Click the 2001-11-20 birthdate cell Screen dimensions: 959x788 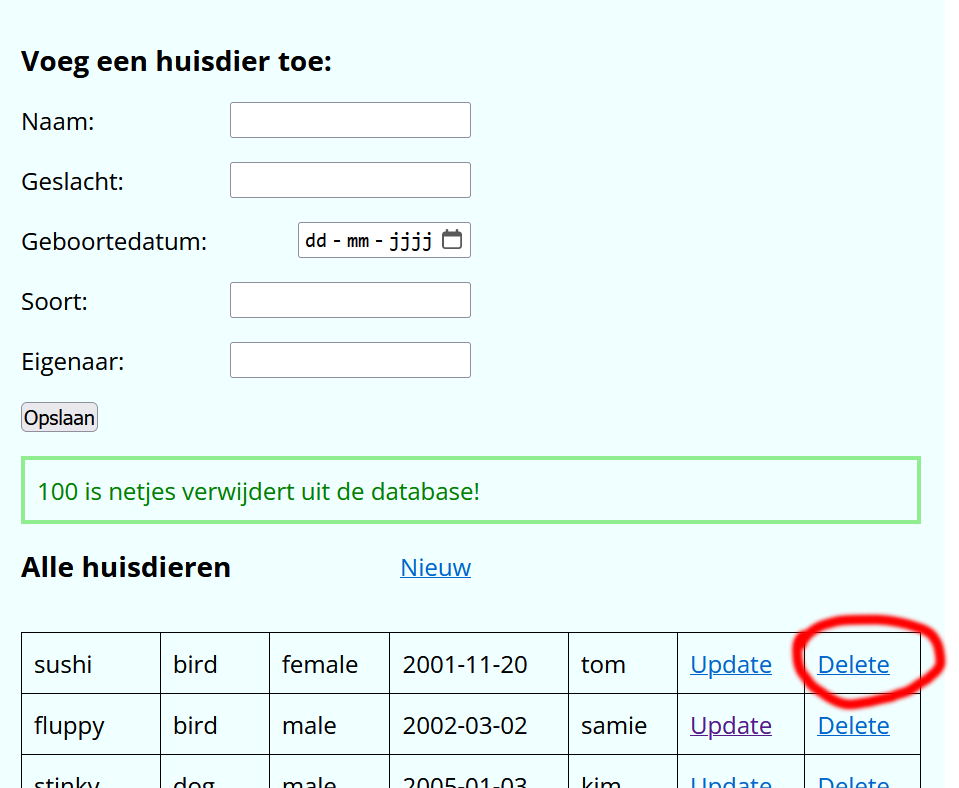point(465,665)
